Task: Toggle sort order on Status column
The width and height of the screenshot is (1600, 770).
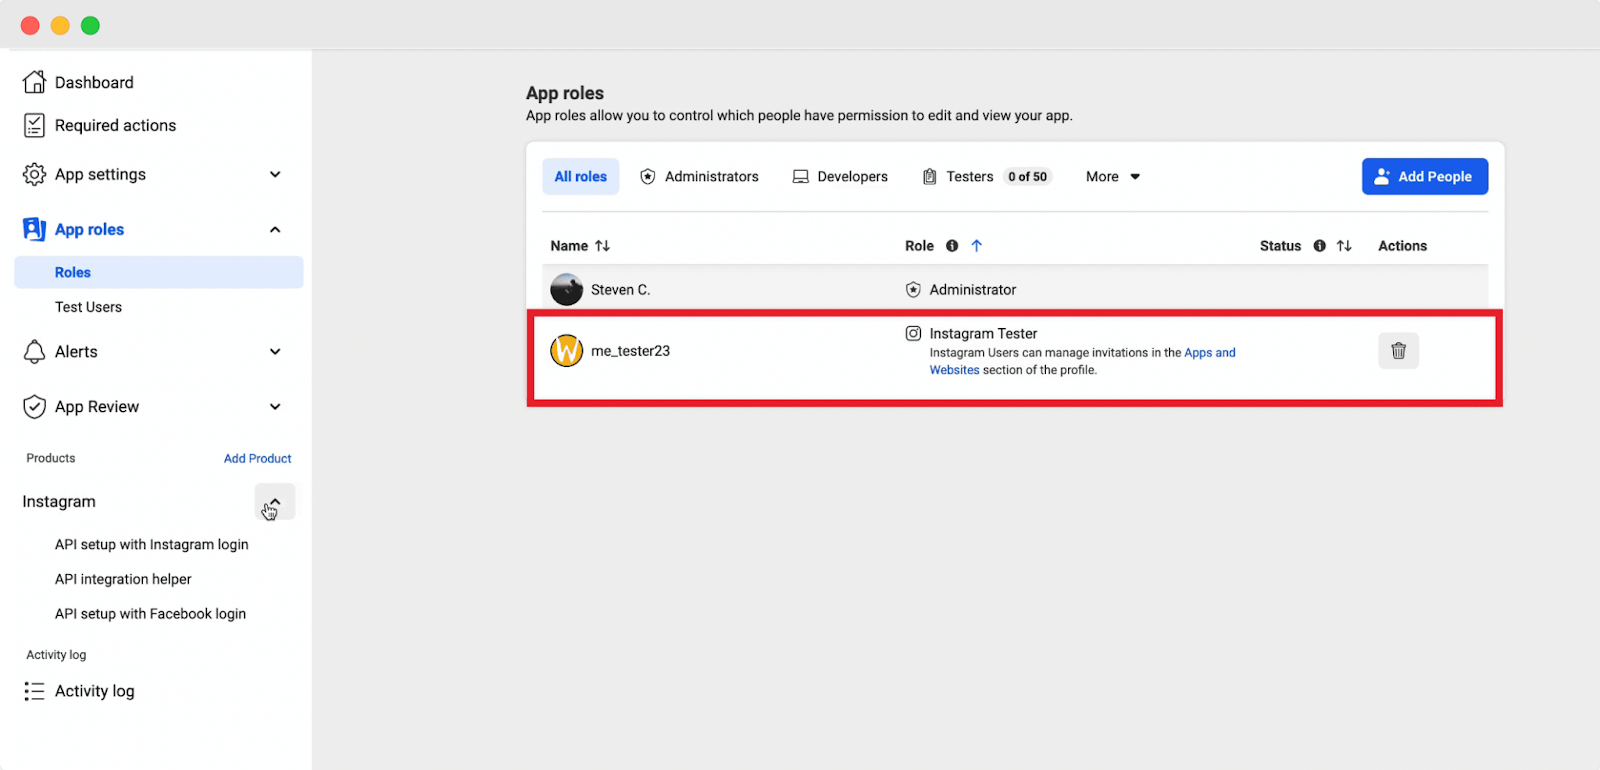Action: tap(1344, 246)
